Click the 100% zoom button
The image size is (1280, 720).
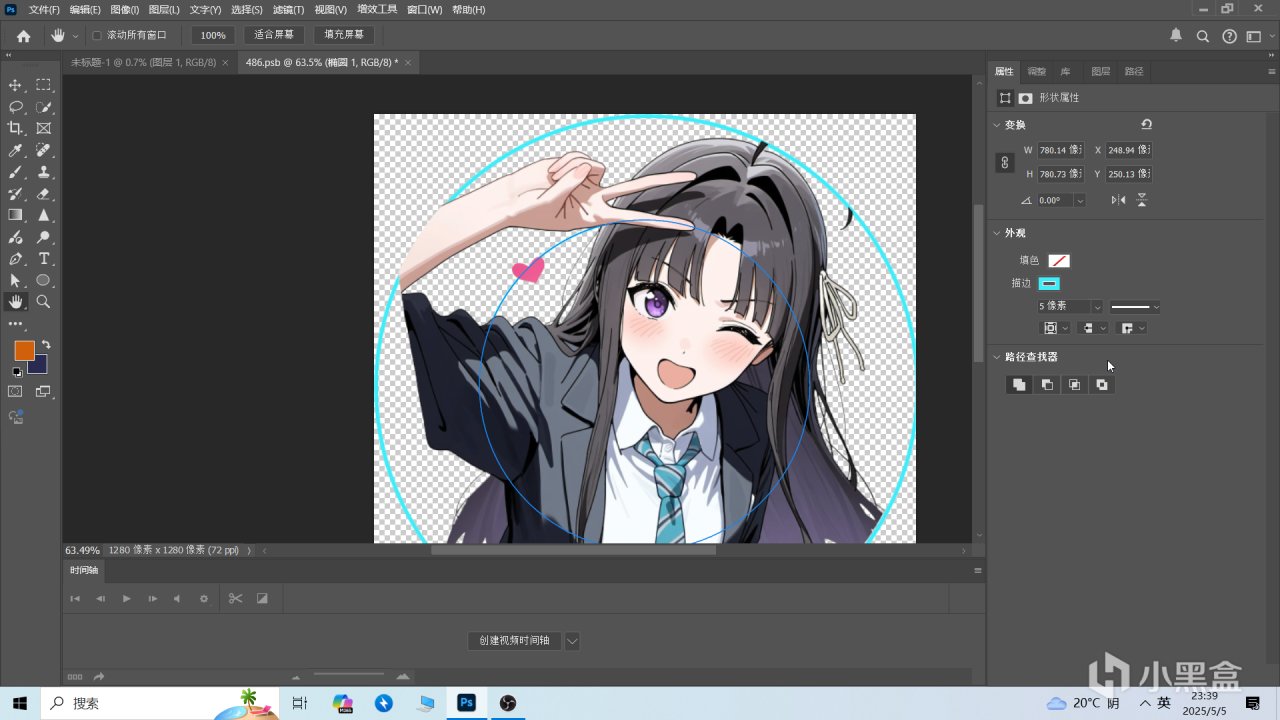point(213,35)
